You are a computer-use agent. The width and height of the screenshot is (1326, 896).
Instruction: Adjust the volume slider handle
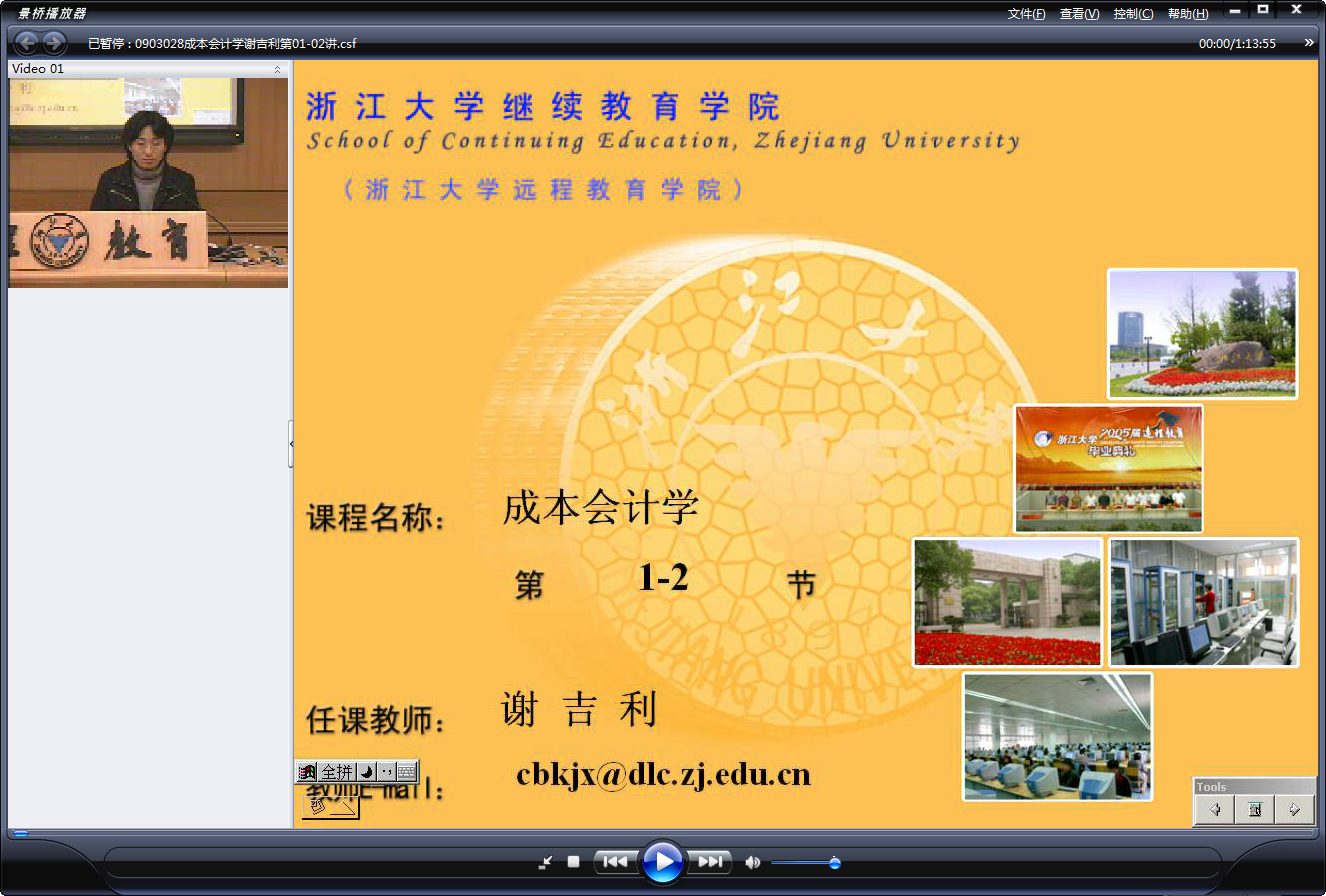835,862
